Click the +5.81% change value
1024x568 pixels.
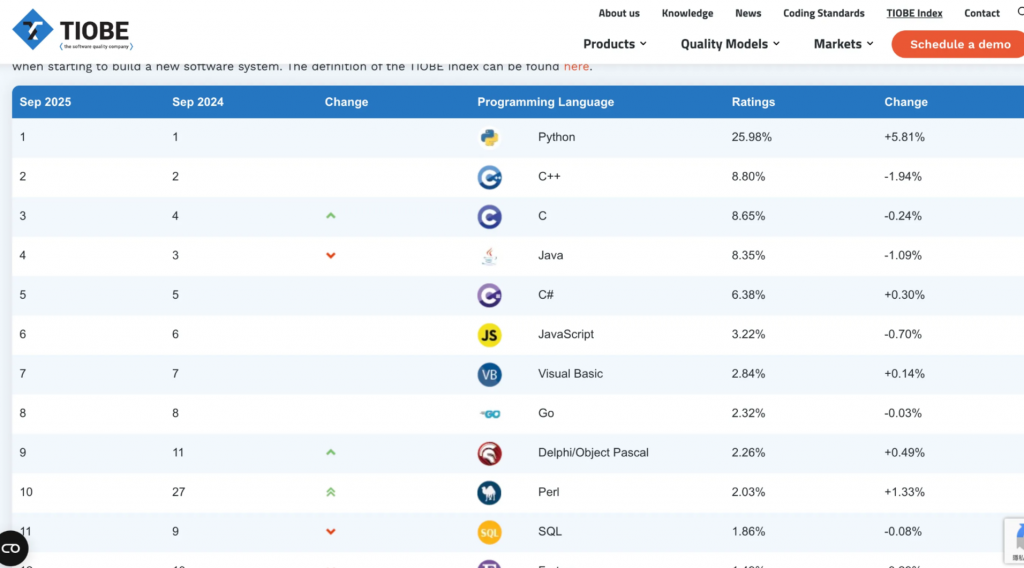point(904,137)
